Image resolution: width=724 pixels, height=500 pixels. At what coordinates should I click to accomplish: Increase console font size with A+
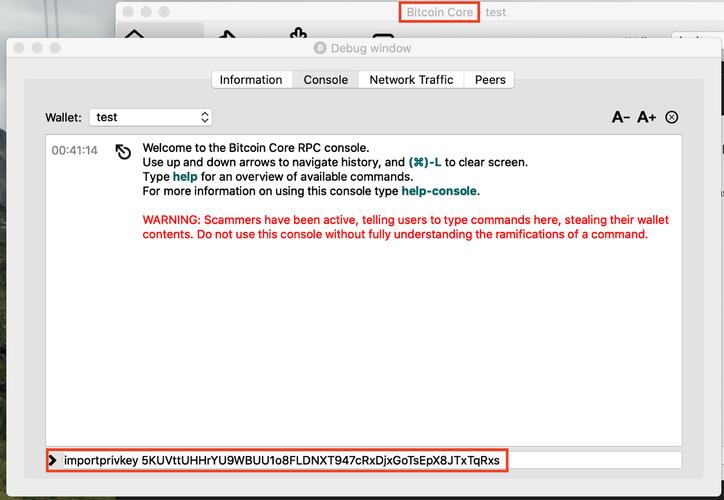tap(646, 117)
